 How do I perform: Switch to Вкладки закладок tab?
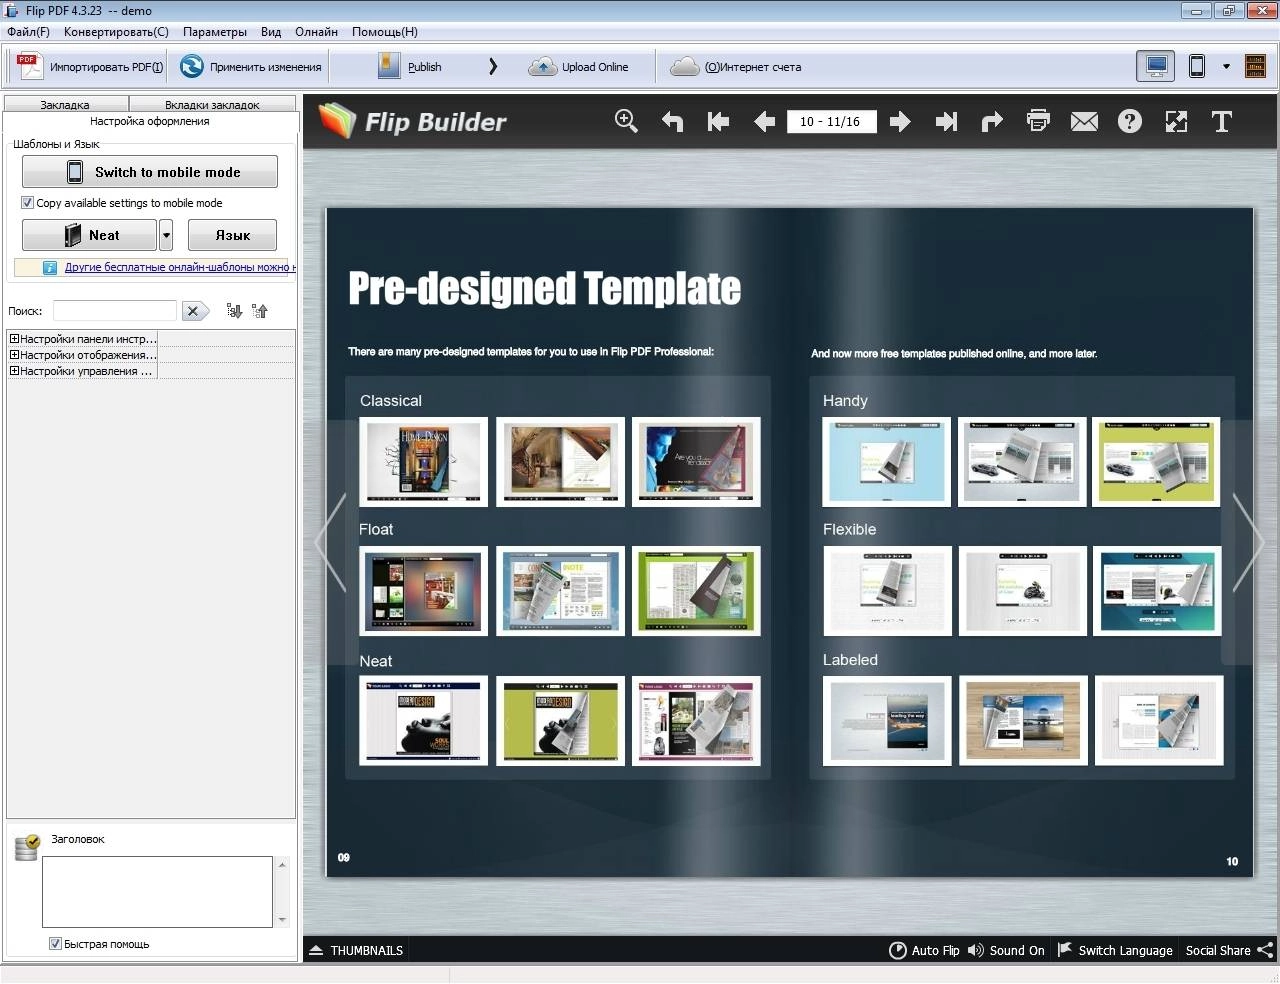[212, 104]
